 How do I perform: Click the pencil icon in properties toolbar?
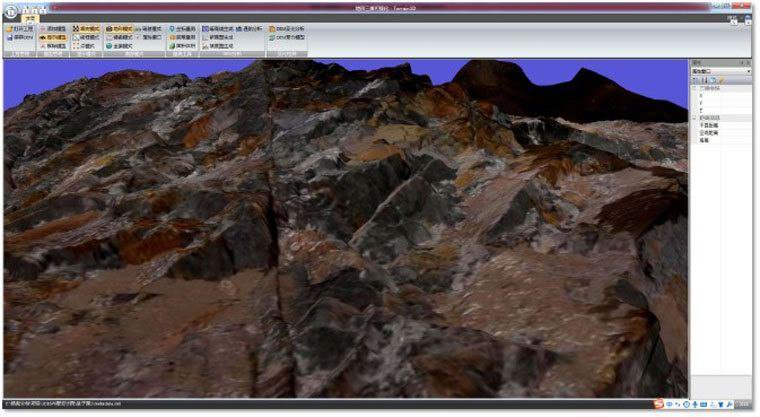[x=721, y=80]
